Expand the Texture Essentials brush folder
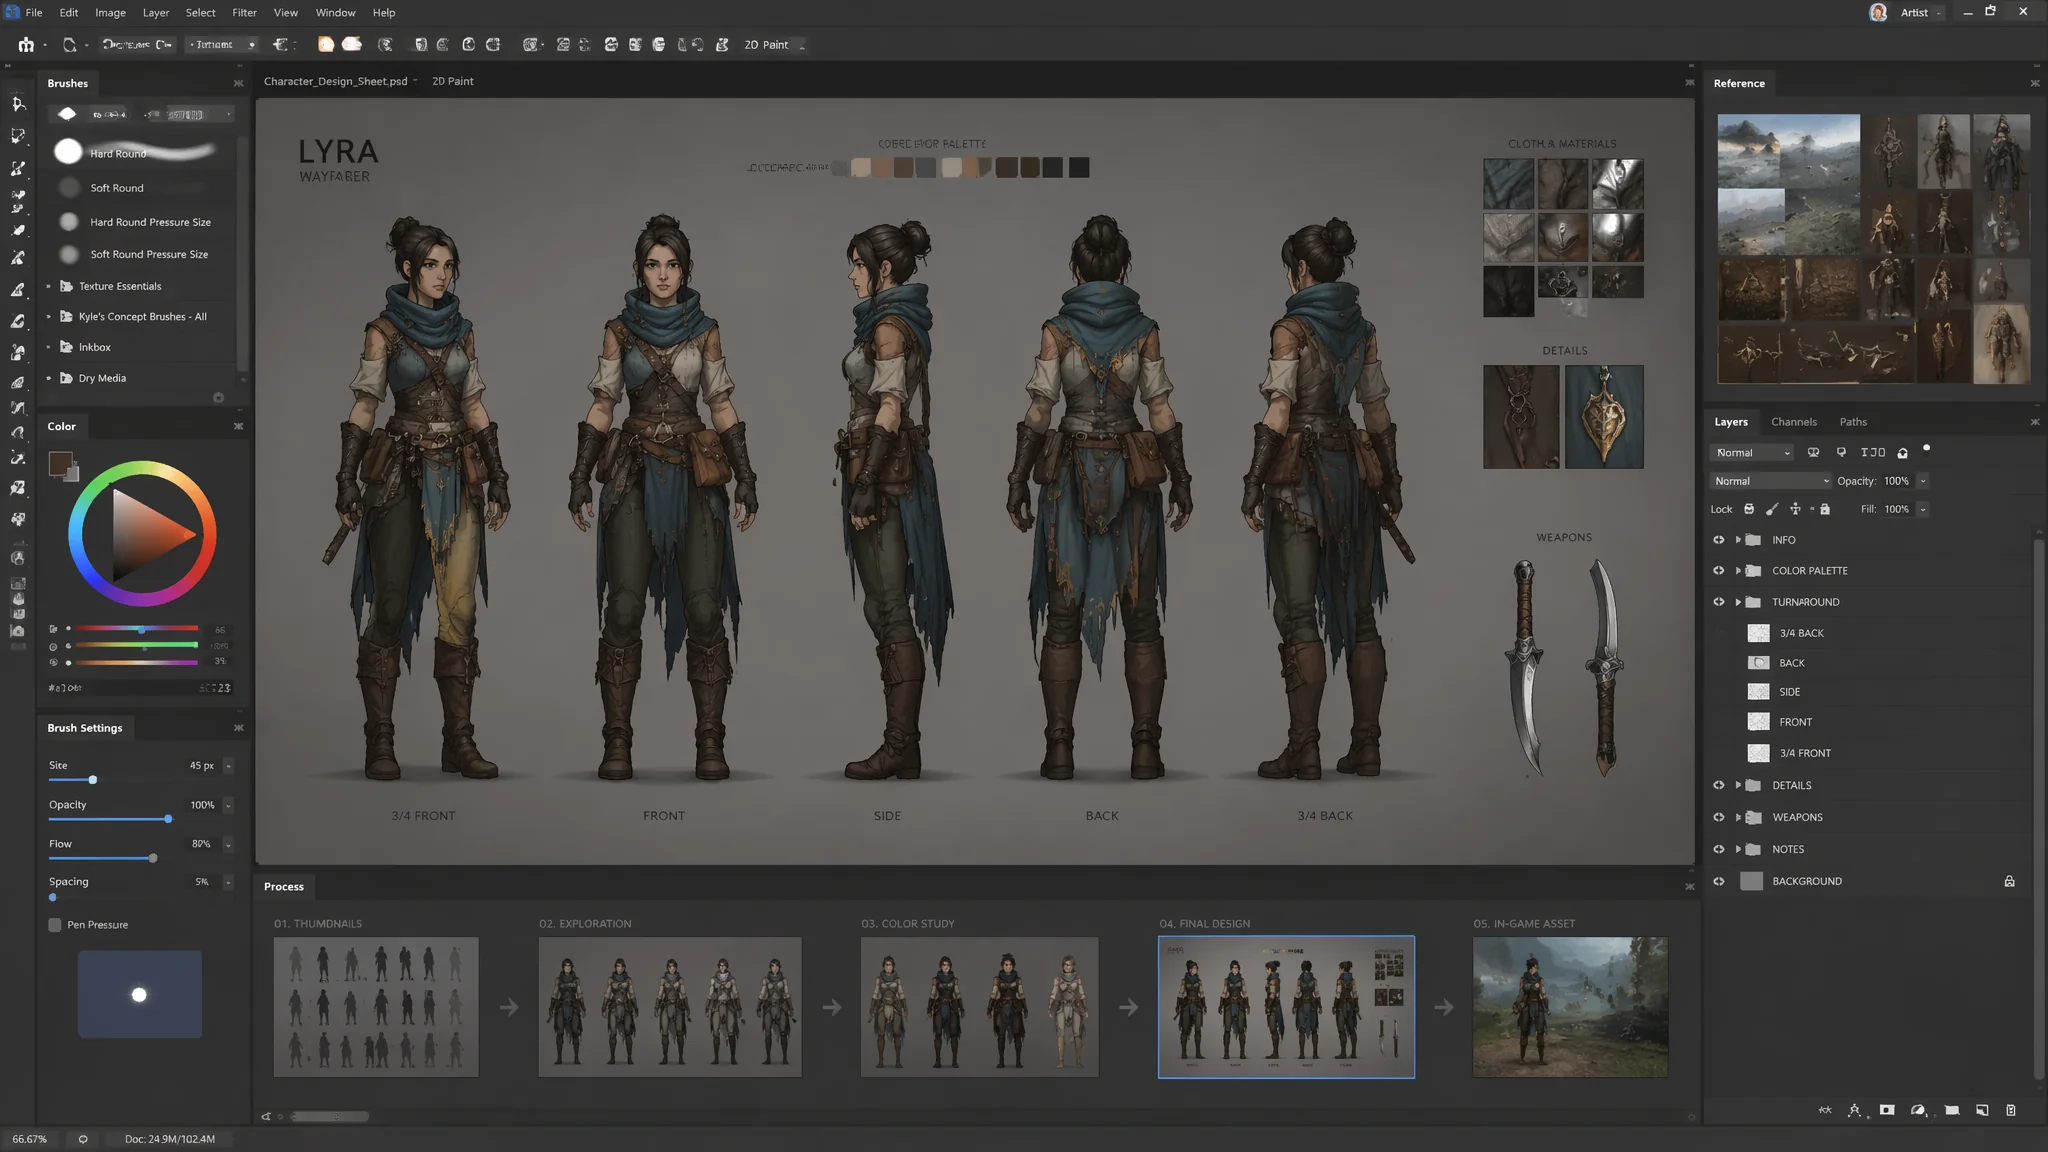The image size is (2048, 1152). click(48, 286)
